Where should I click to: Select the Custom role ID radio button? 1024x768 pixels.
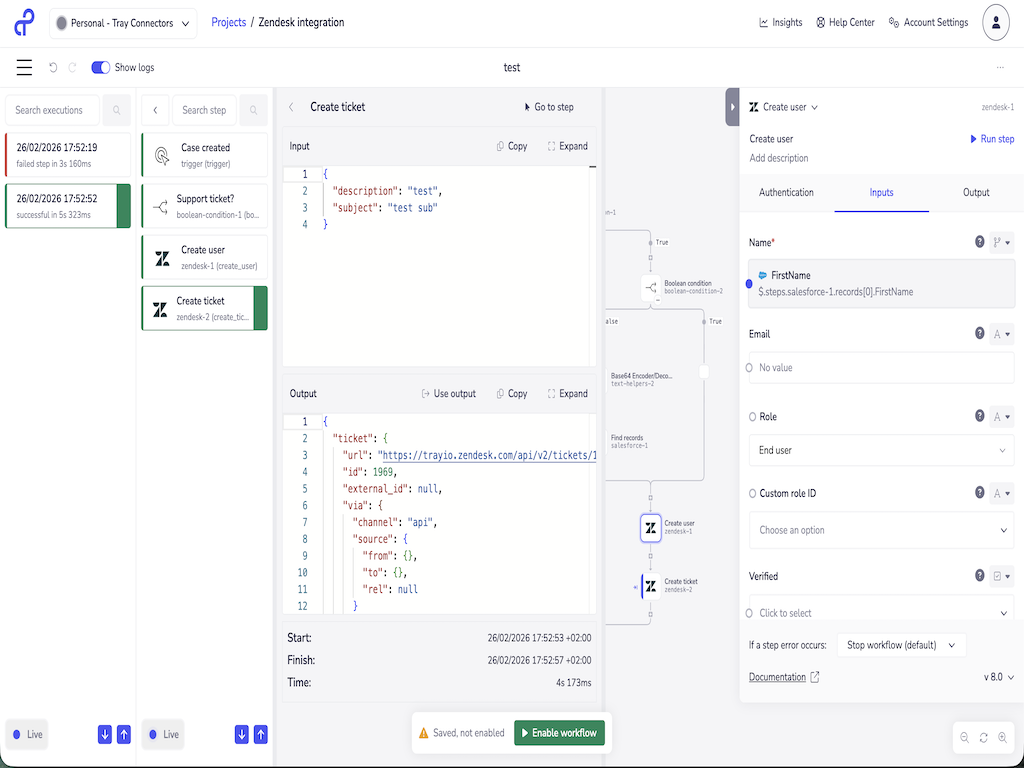pyautogui.click(x=751, y=493)
